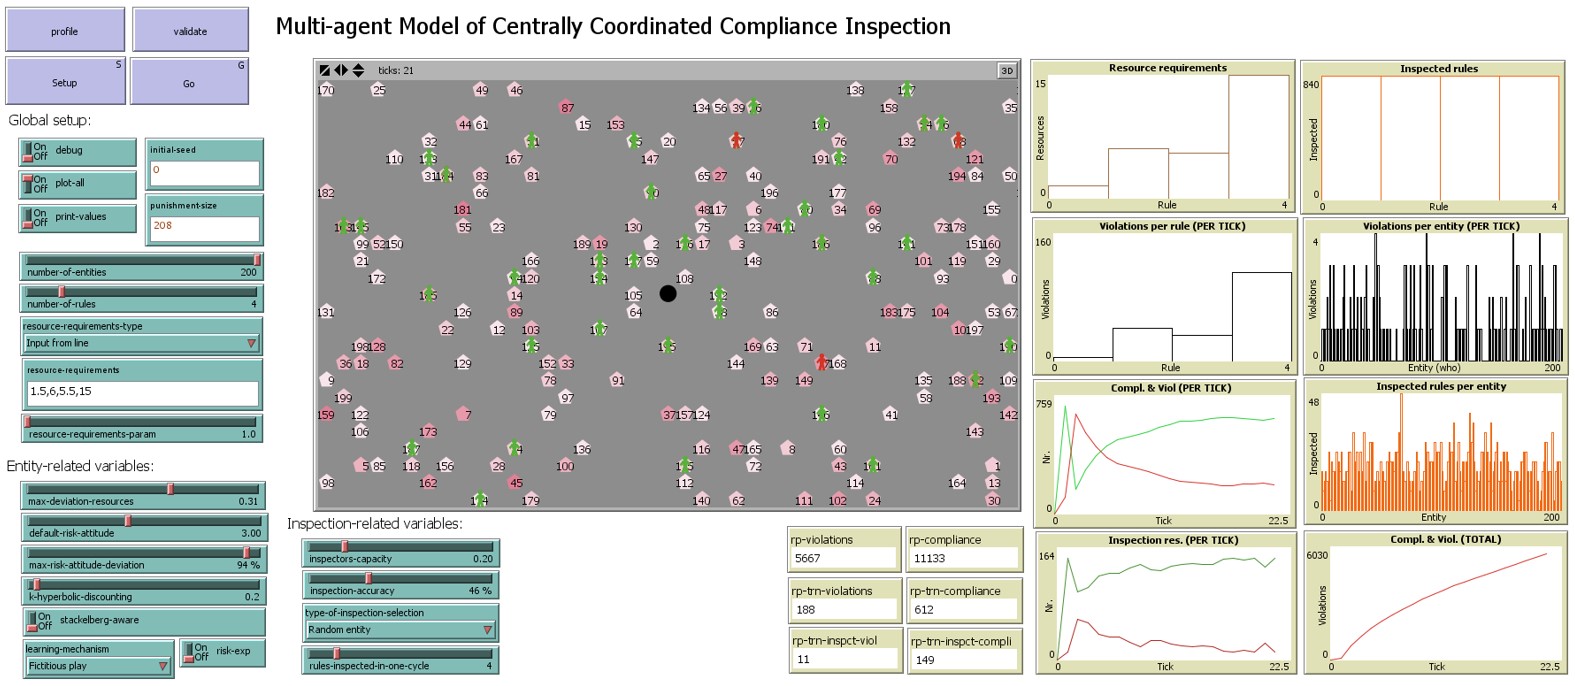Click the entity pentagon labeled 98
Image resolution: width=1575 pixels, height=686 pixels.
click(x=327, y=483)
